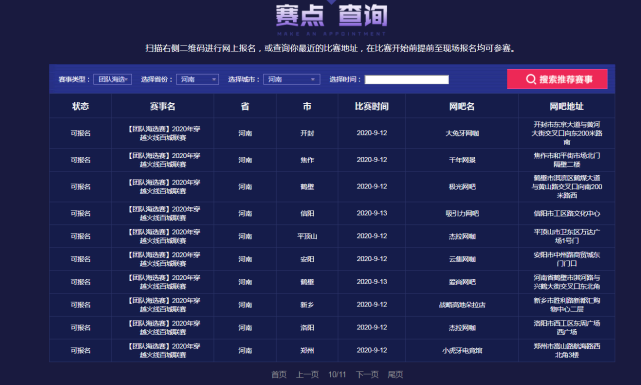Viewport: 641px width, 385px height.
Task: Click 可报名 status in the 郑州 row
Action: (x=81, y=351)
